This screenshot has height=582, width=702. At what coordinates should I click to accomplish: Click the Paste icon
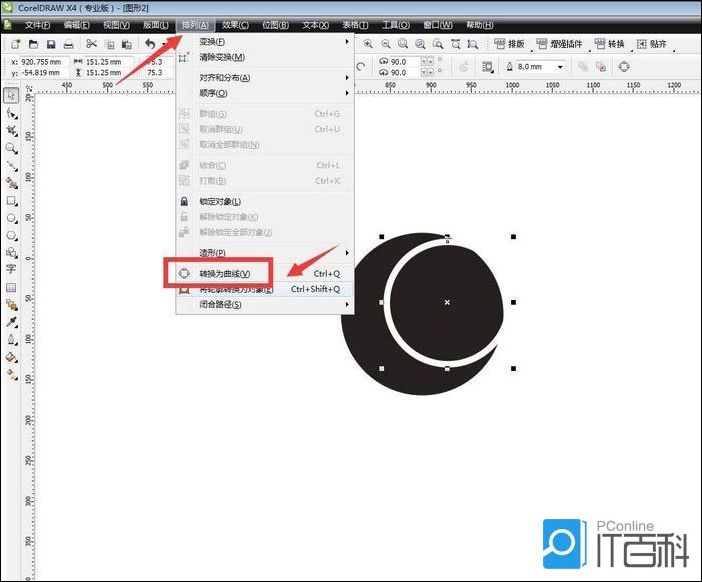tap(127, 44)
